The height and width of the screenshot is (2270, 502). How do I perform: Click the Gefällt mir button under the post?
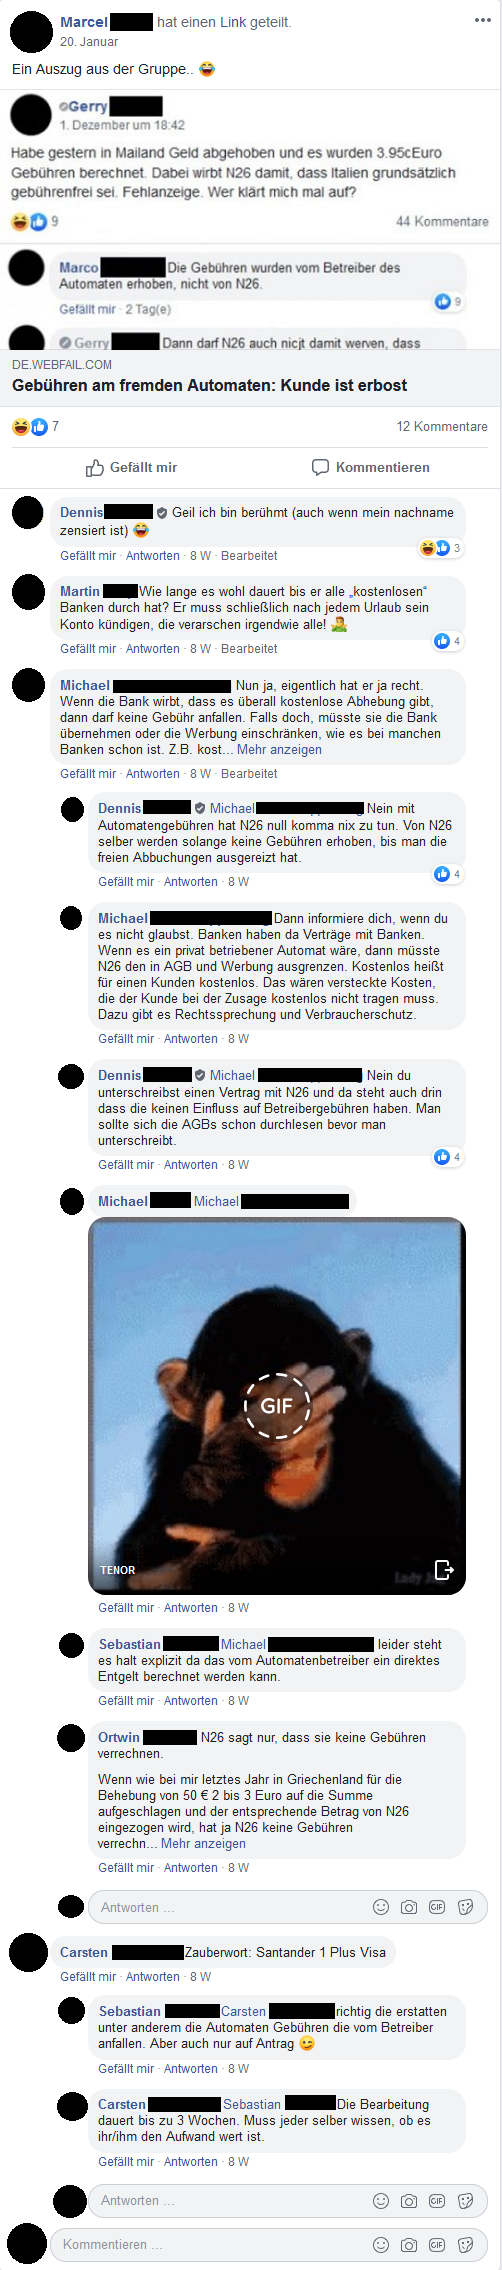pyautogui.click(x=131, y=467)
